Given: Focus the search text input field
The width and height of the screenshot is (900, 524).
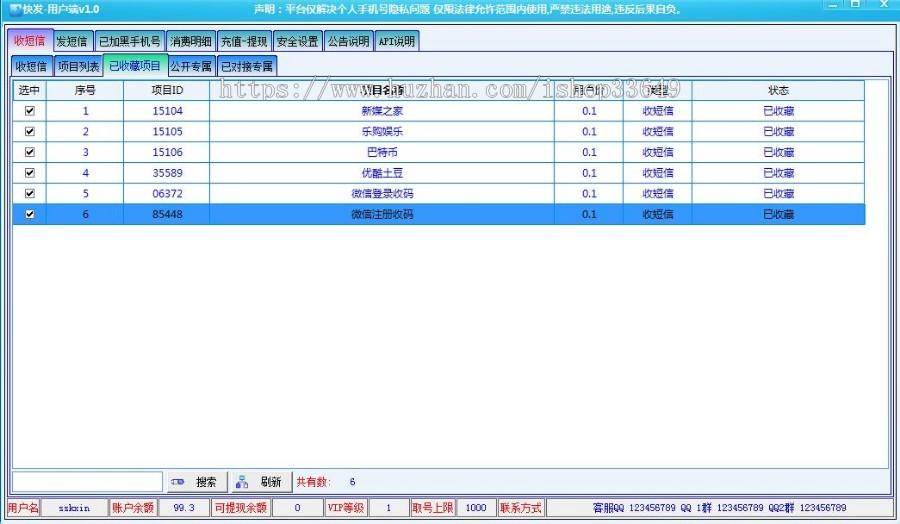Looking at the screenshot, I should pyautogui.click(x=87, y=482).
